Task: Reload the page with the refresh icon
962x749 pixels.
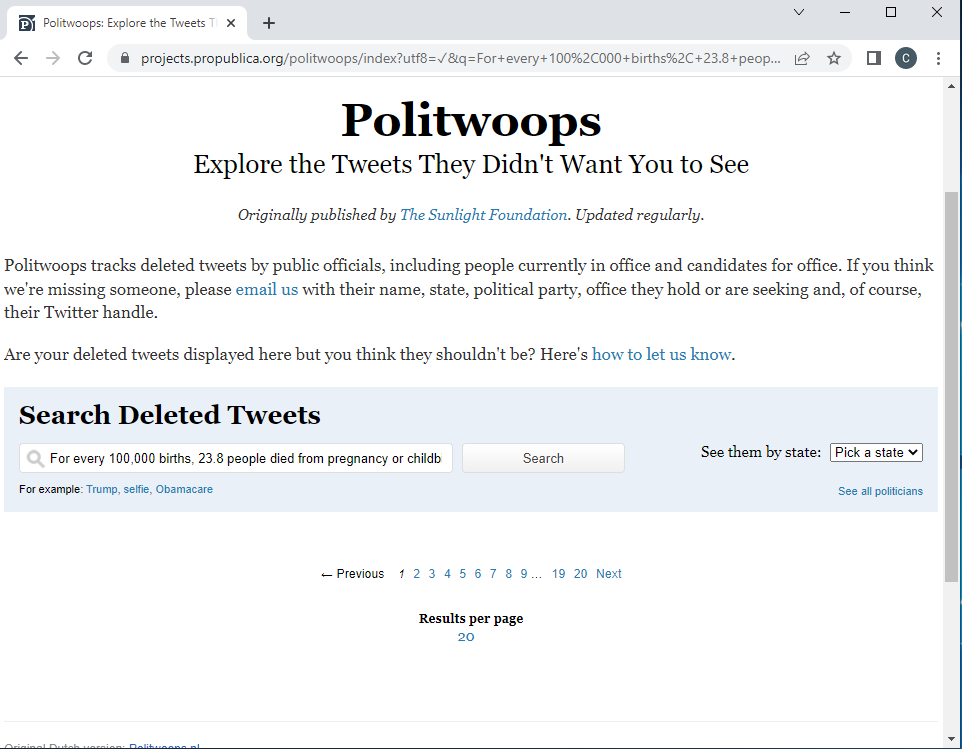Action: click(85, 58)
